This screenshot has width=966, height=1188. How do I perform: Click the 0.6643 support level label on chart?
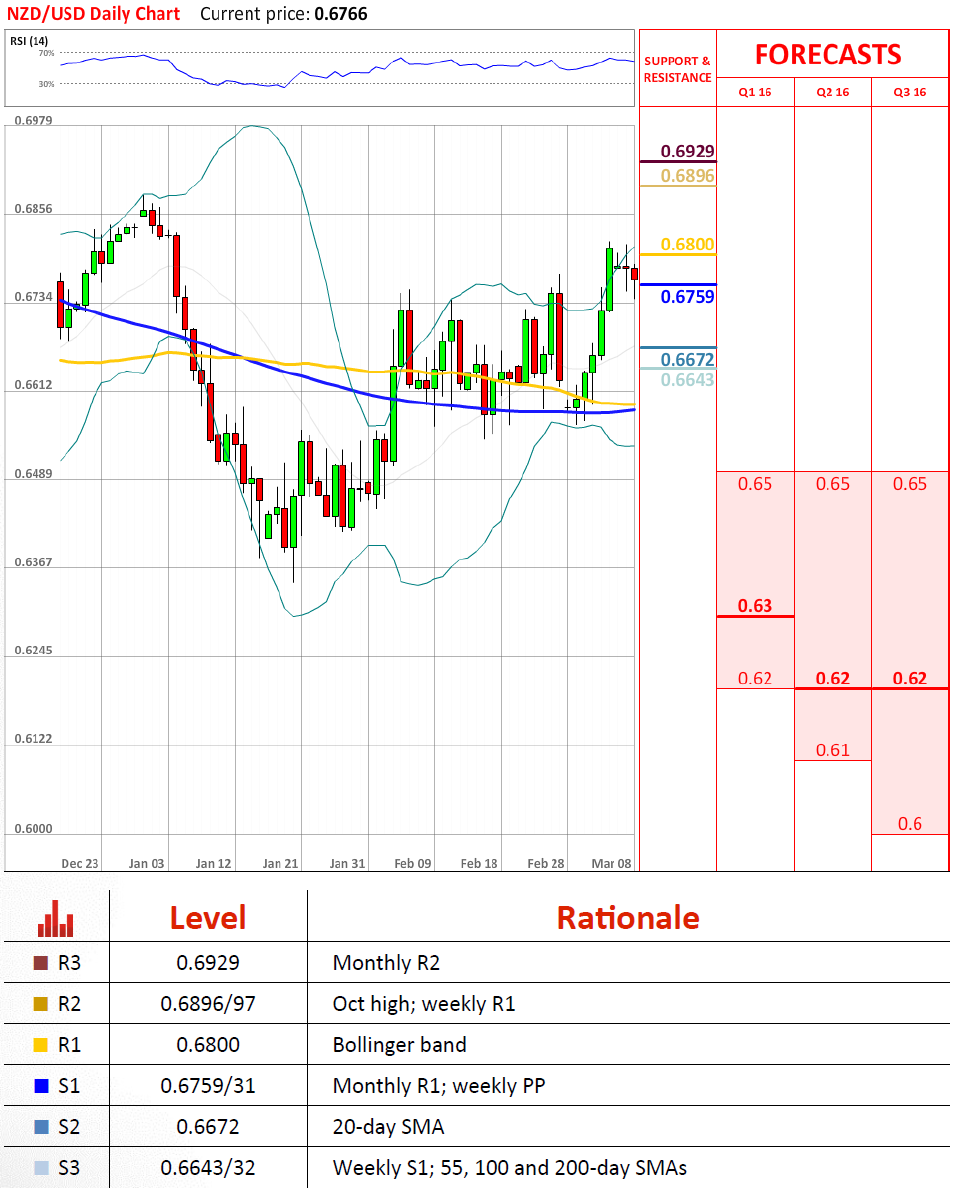click(687, 380)
